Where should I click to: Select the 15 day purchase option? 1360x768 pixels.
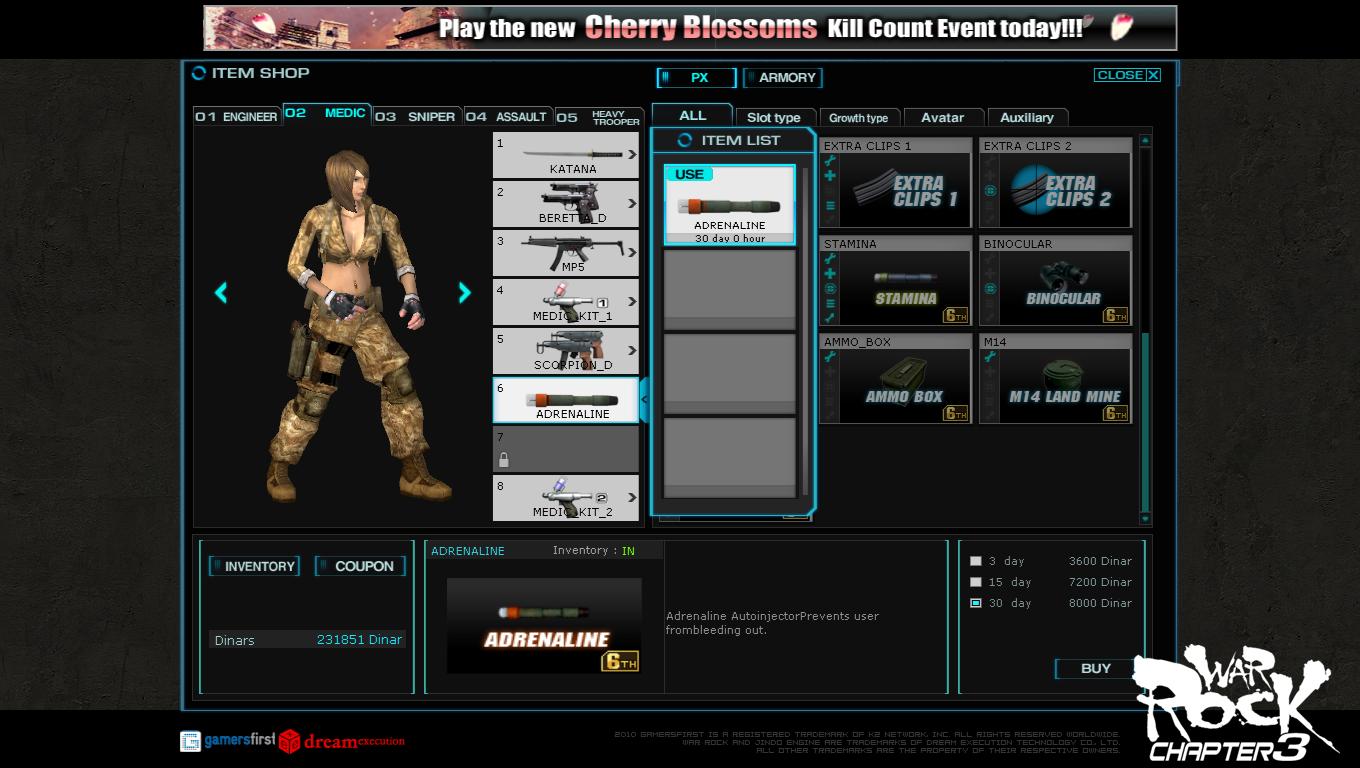(x=976, y=582)
